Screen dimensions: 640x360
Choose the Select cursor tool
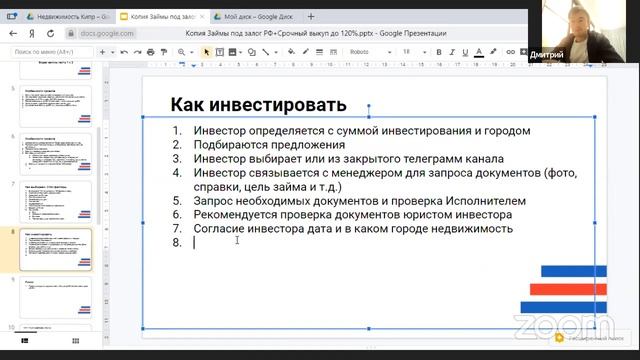[x=207, y=52]
